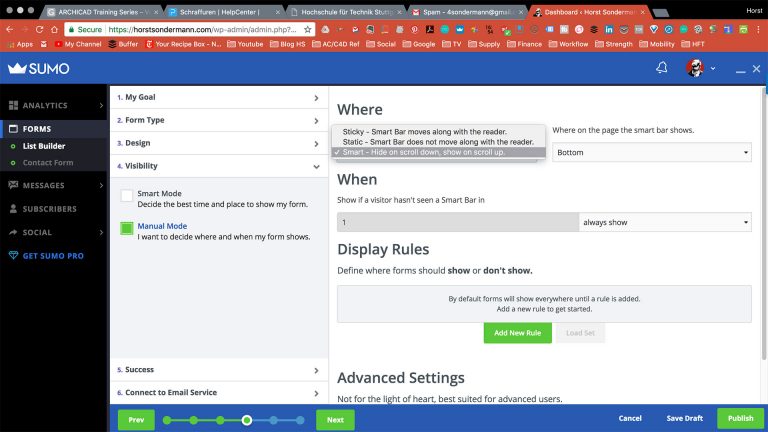This screenshot has width=768, height=432.
Task: Enable the Smart Mode checkbox
Action: [x=127, y=196]
